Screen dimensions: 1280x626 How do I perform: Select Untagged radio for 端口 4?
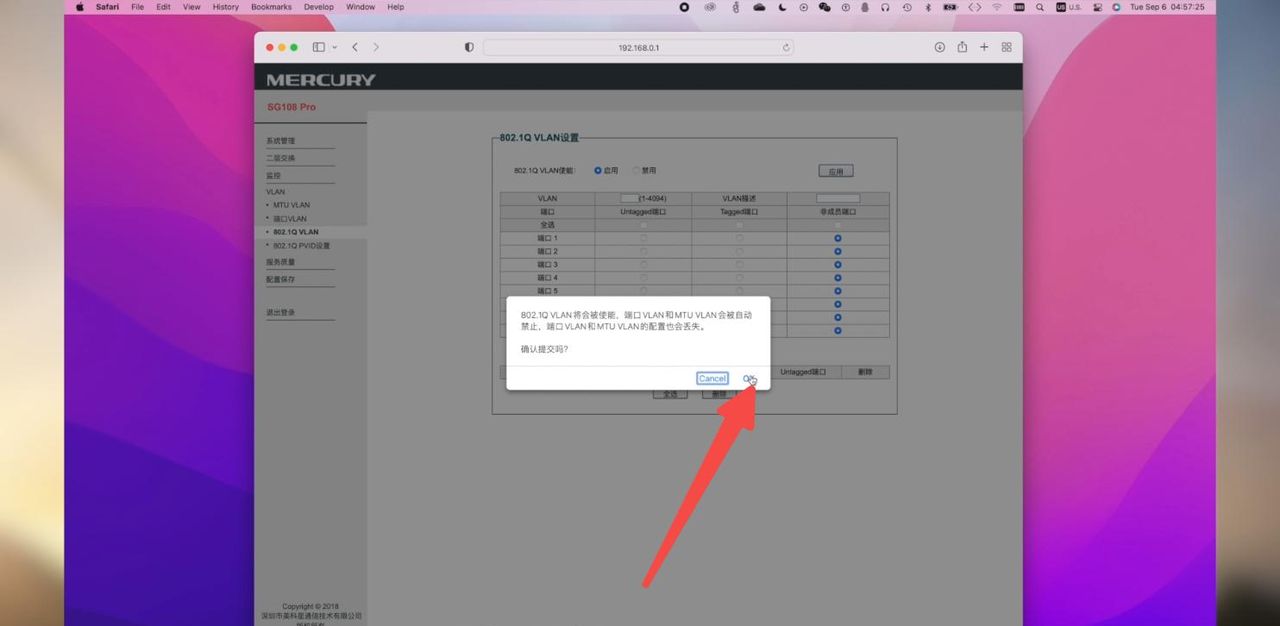[x=643, y=277]
